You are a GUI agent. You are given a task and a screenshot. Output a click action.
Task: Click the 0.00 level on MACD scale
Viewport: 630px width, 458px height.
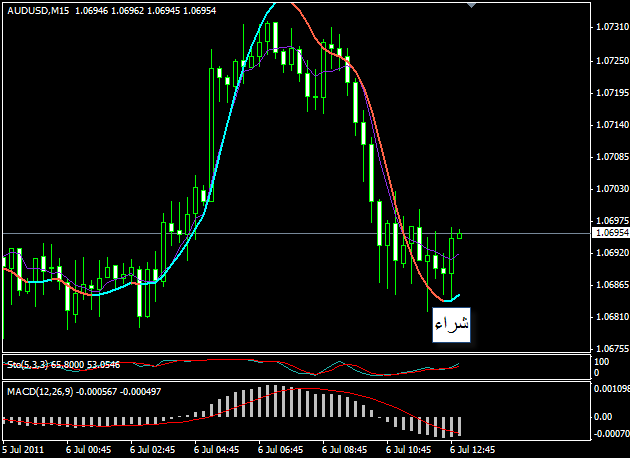[603, 416]
